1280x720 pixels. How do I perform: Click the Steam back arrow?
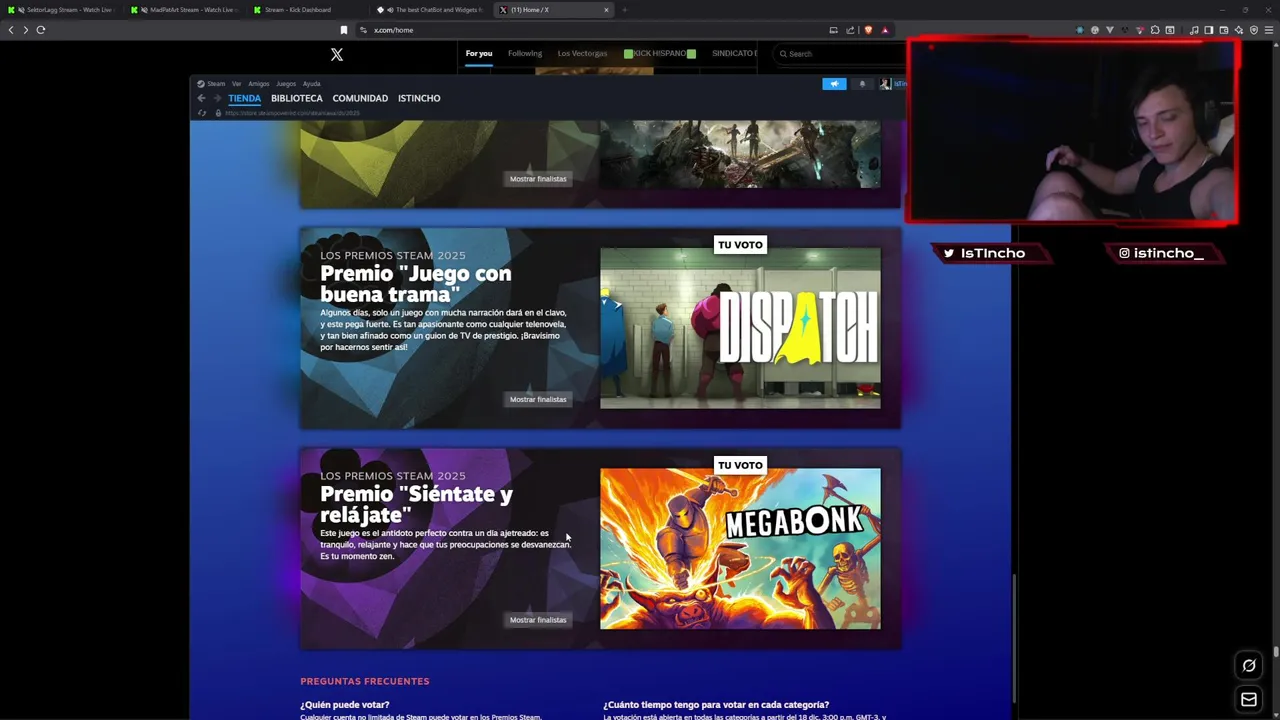201,98
